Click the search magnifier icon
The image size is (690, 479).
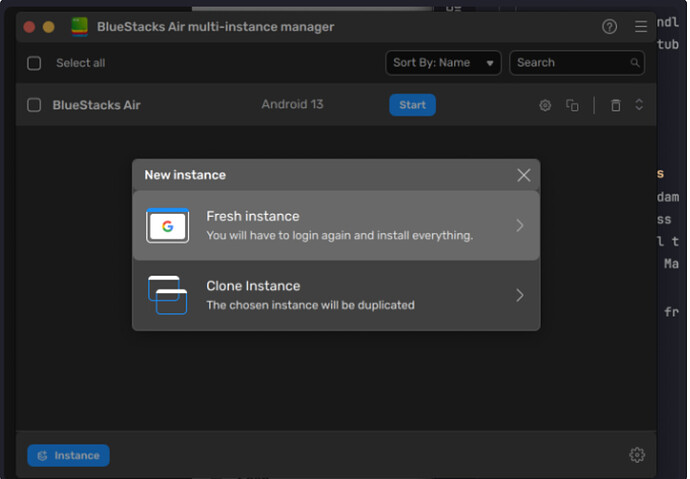[635, 63]
